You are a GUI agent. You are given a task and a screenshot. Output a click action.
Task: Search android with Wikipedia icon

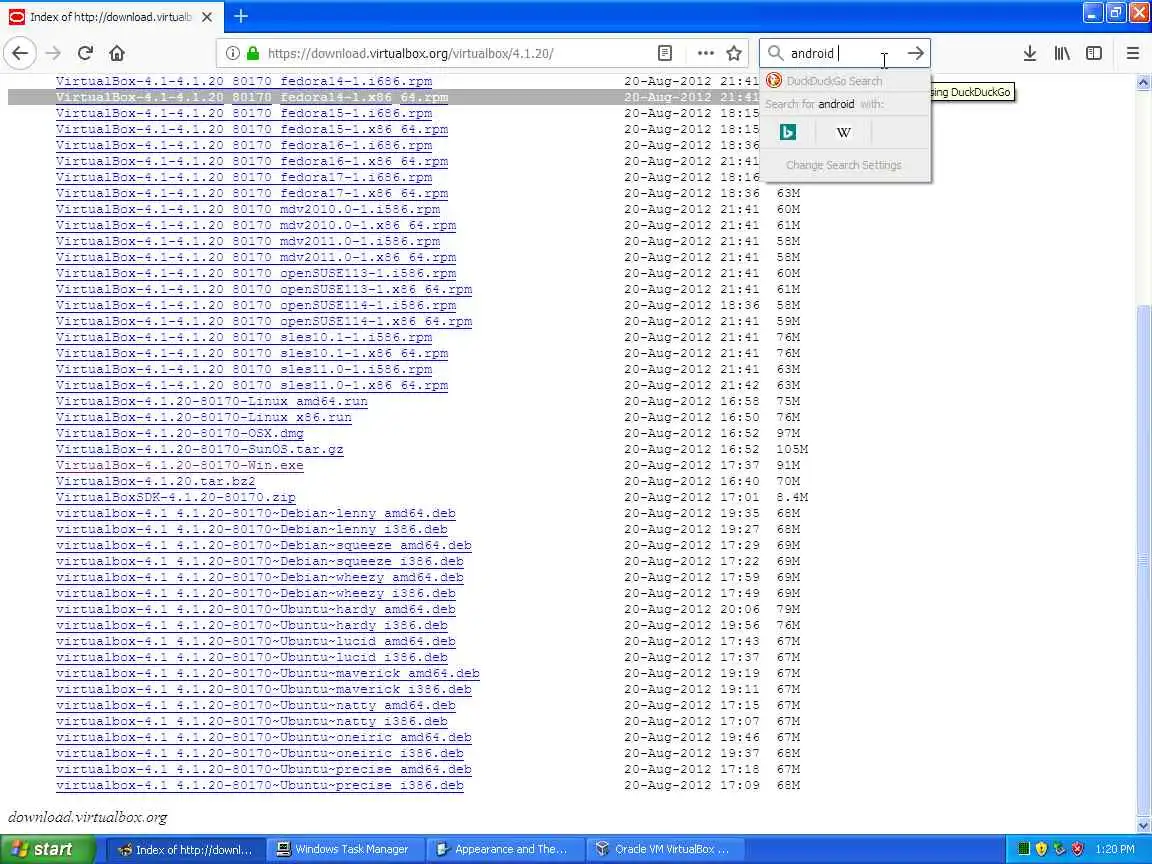coord(843,132)
